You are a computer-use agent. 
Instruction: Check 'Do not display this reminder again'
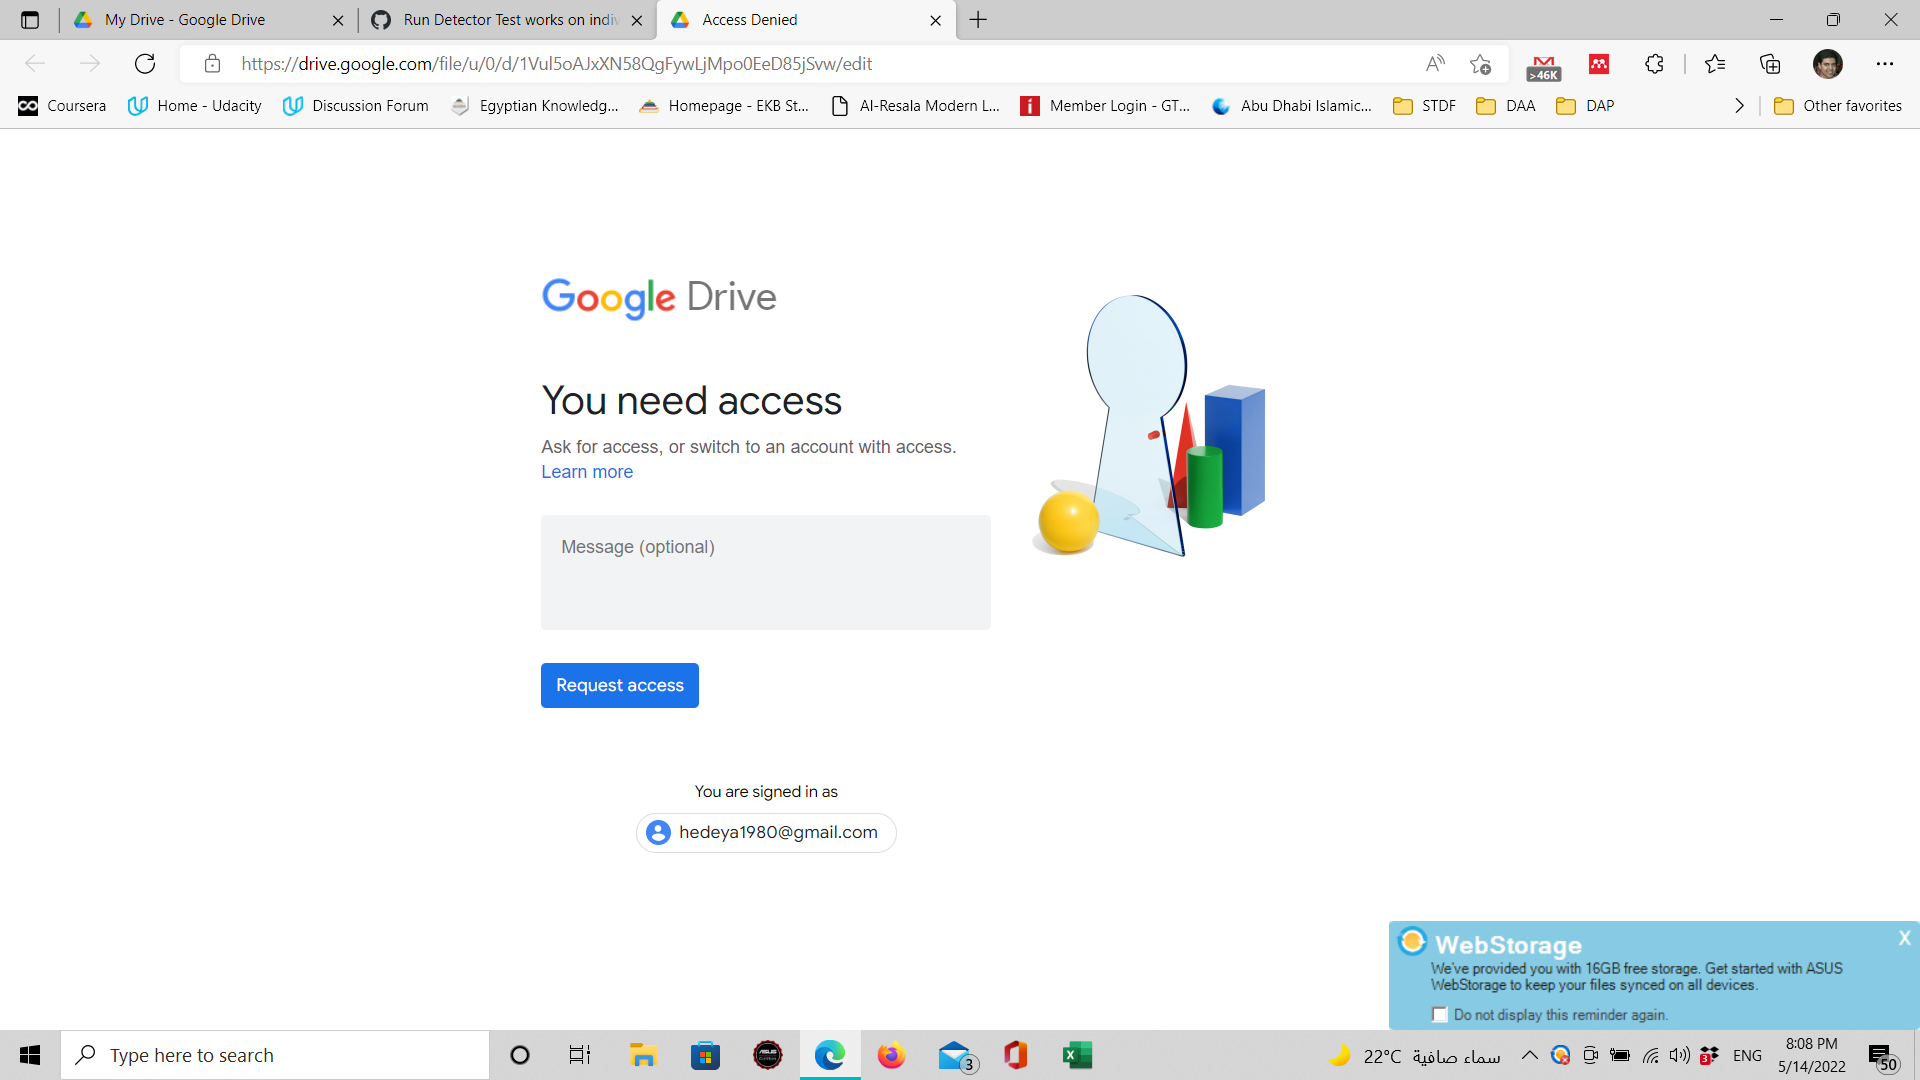click(x=1440, y=1015)
